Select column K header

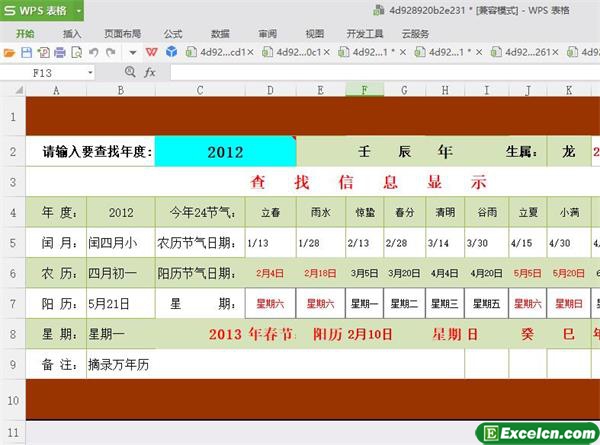click(569, 90)
